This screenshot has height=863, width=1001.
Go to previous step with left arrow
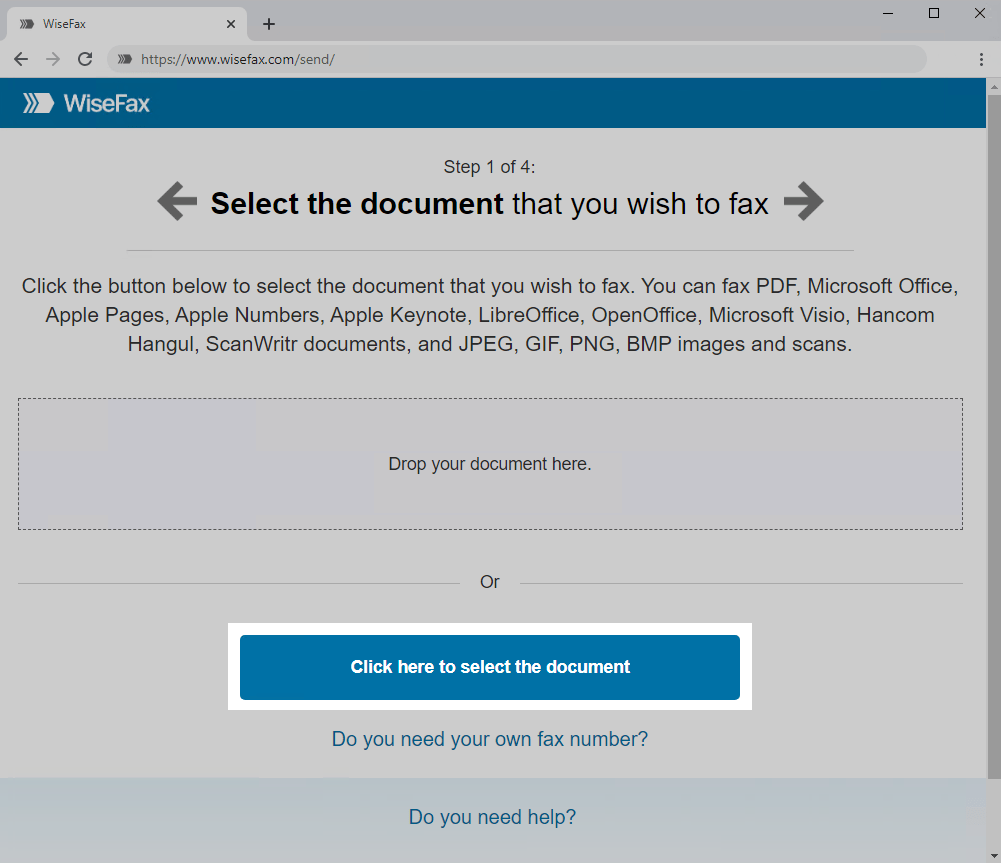[177, 202]
